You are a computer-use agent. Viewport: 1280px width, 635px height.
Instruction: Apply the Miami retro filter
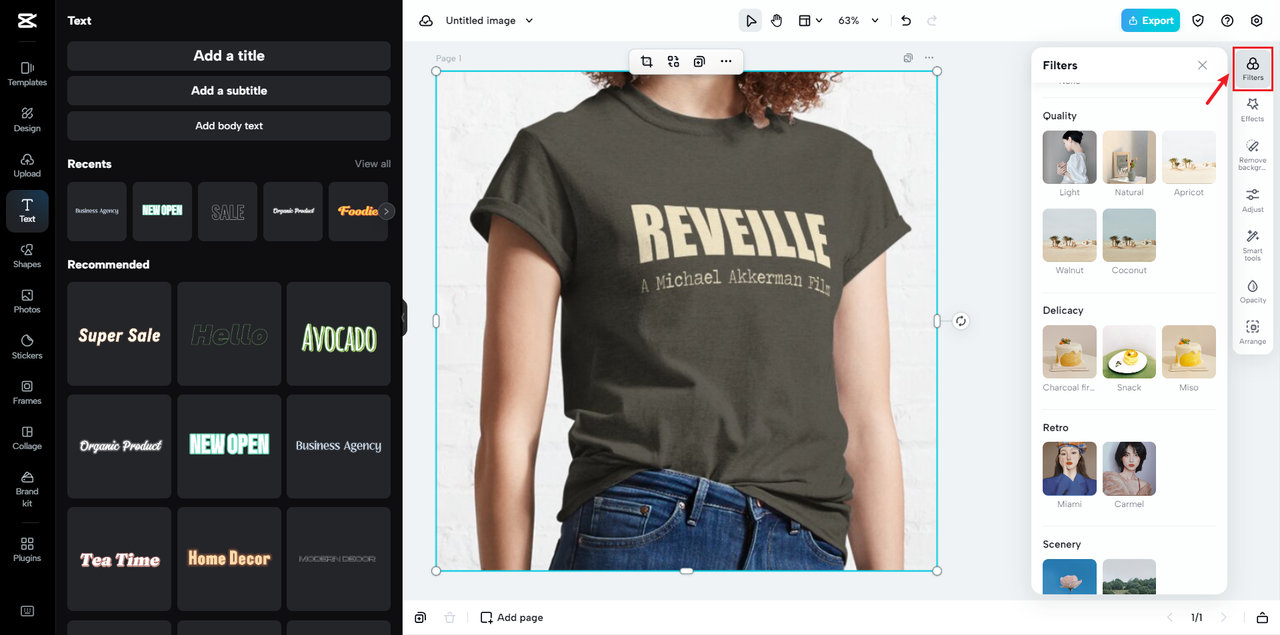pos(1069,469)
